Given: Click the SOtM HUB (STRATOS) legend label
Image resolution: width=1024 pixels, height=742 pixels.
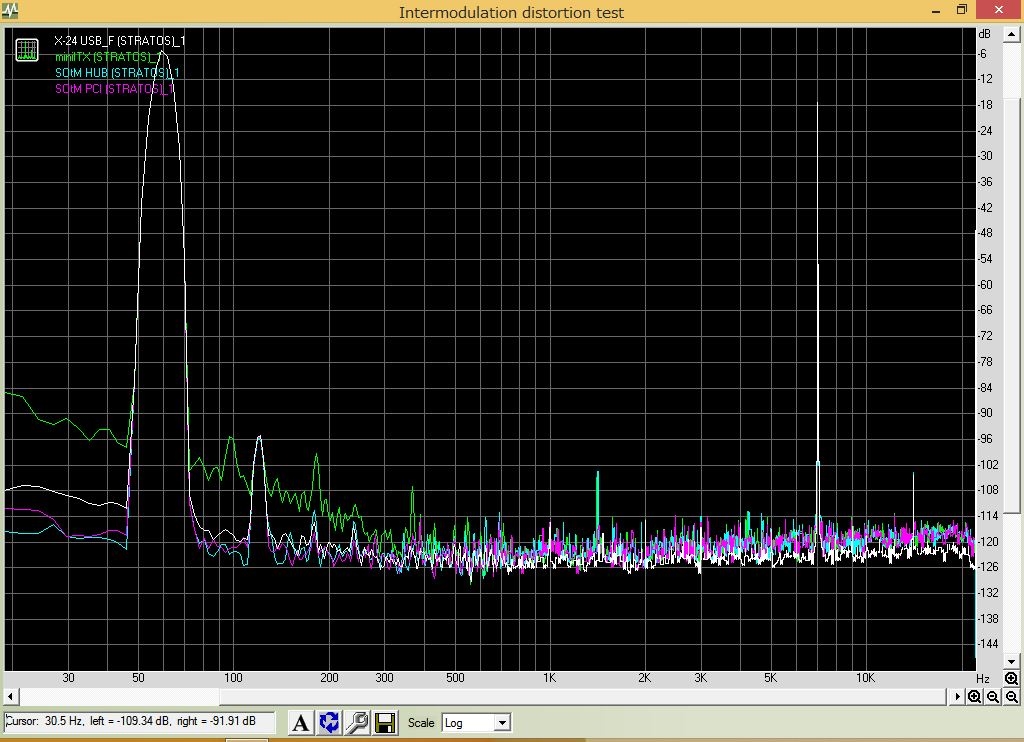Looking at the screenshot, I should (116, 73).
